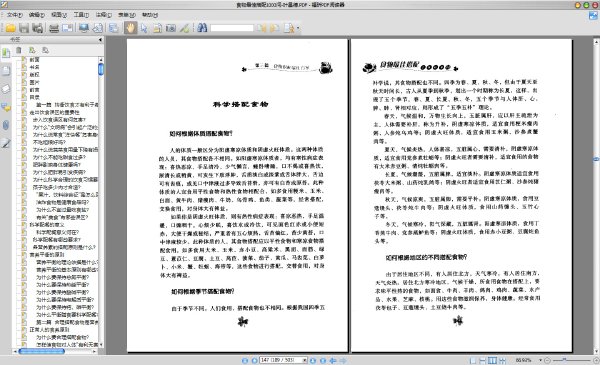600x365 pixels.
Task: Open the search options dropdown arrow in toolbar
Action: (x=298, y=28)
